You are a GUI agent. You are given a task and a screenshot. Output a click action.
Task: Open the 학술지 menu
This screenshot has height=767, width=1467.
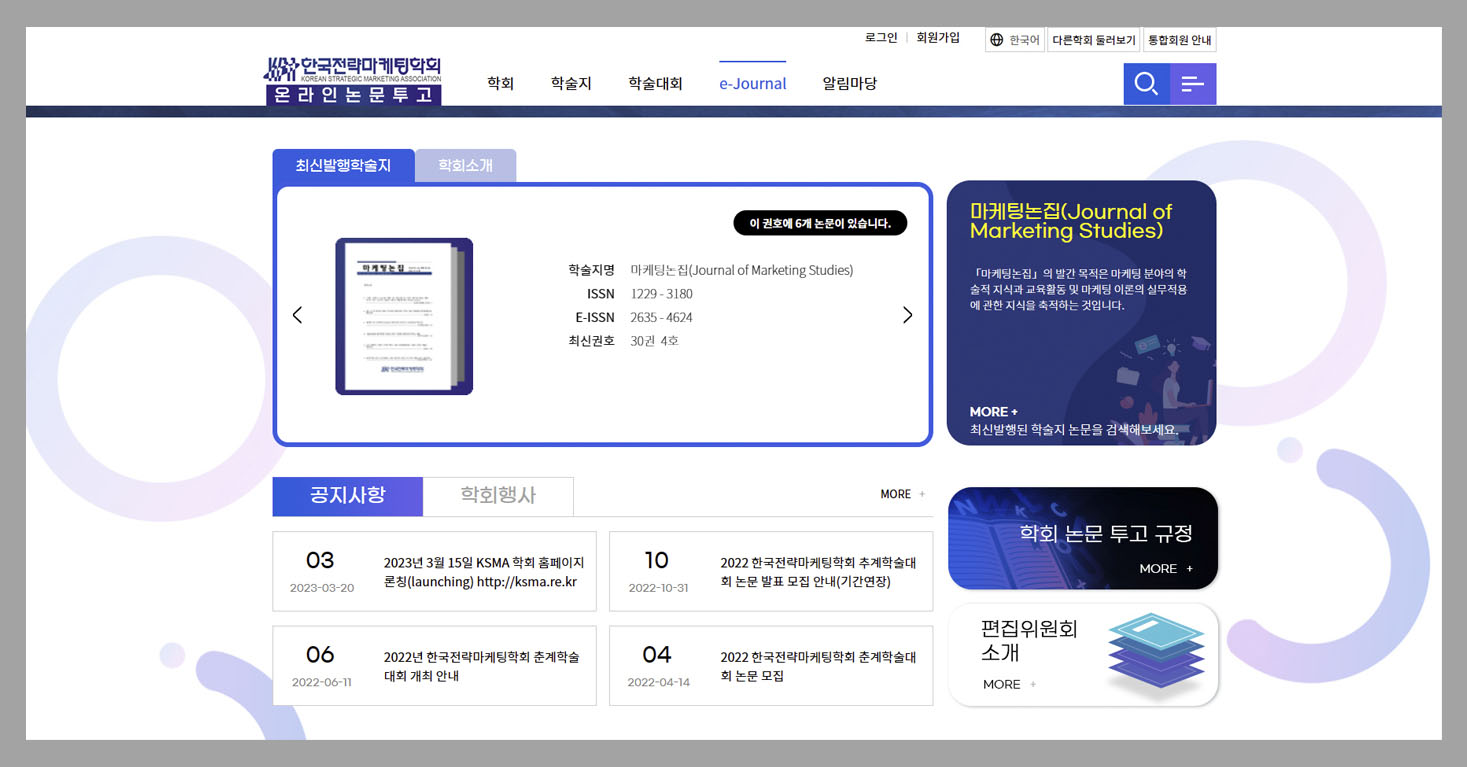[571, 84]
